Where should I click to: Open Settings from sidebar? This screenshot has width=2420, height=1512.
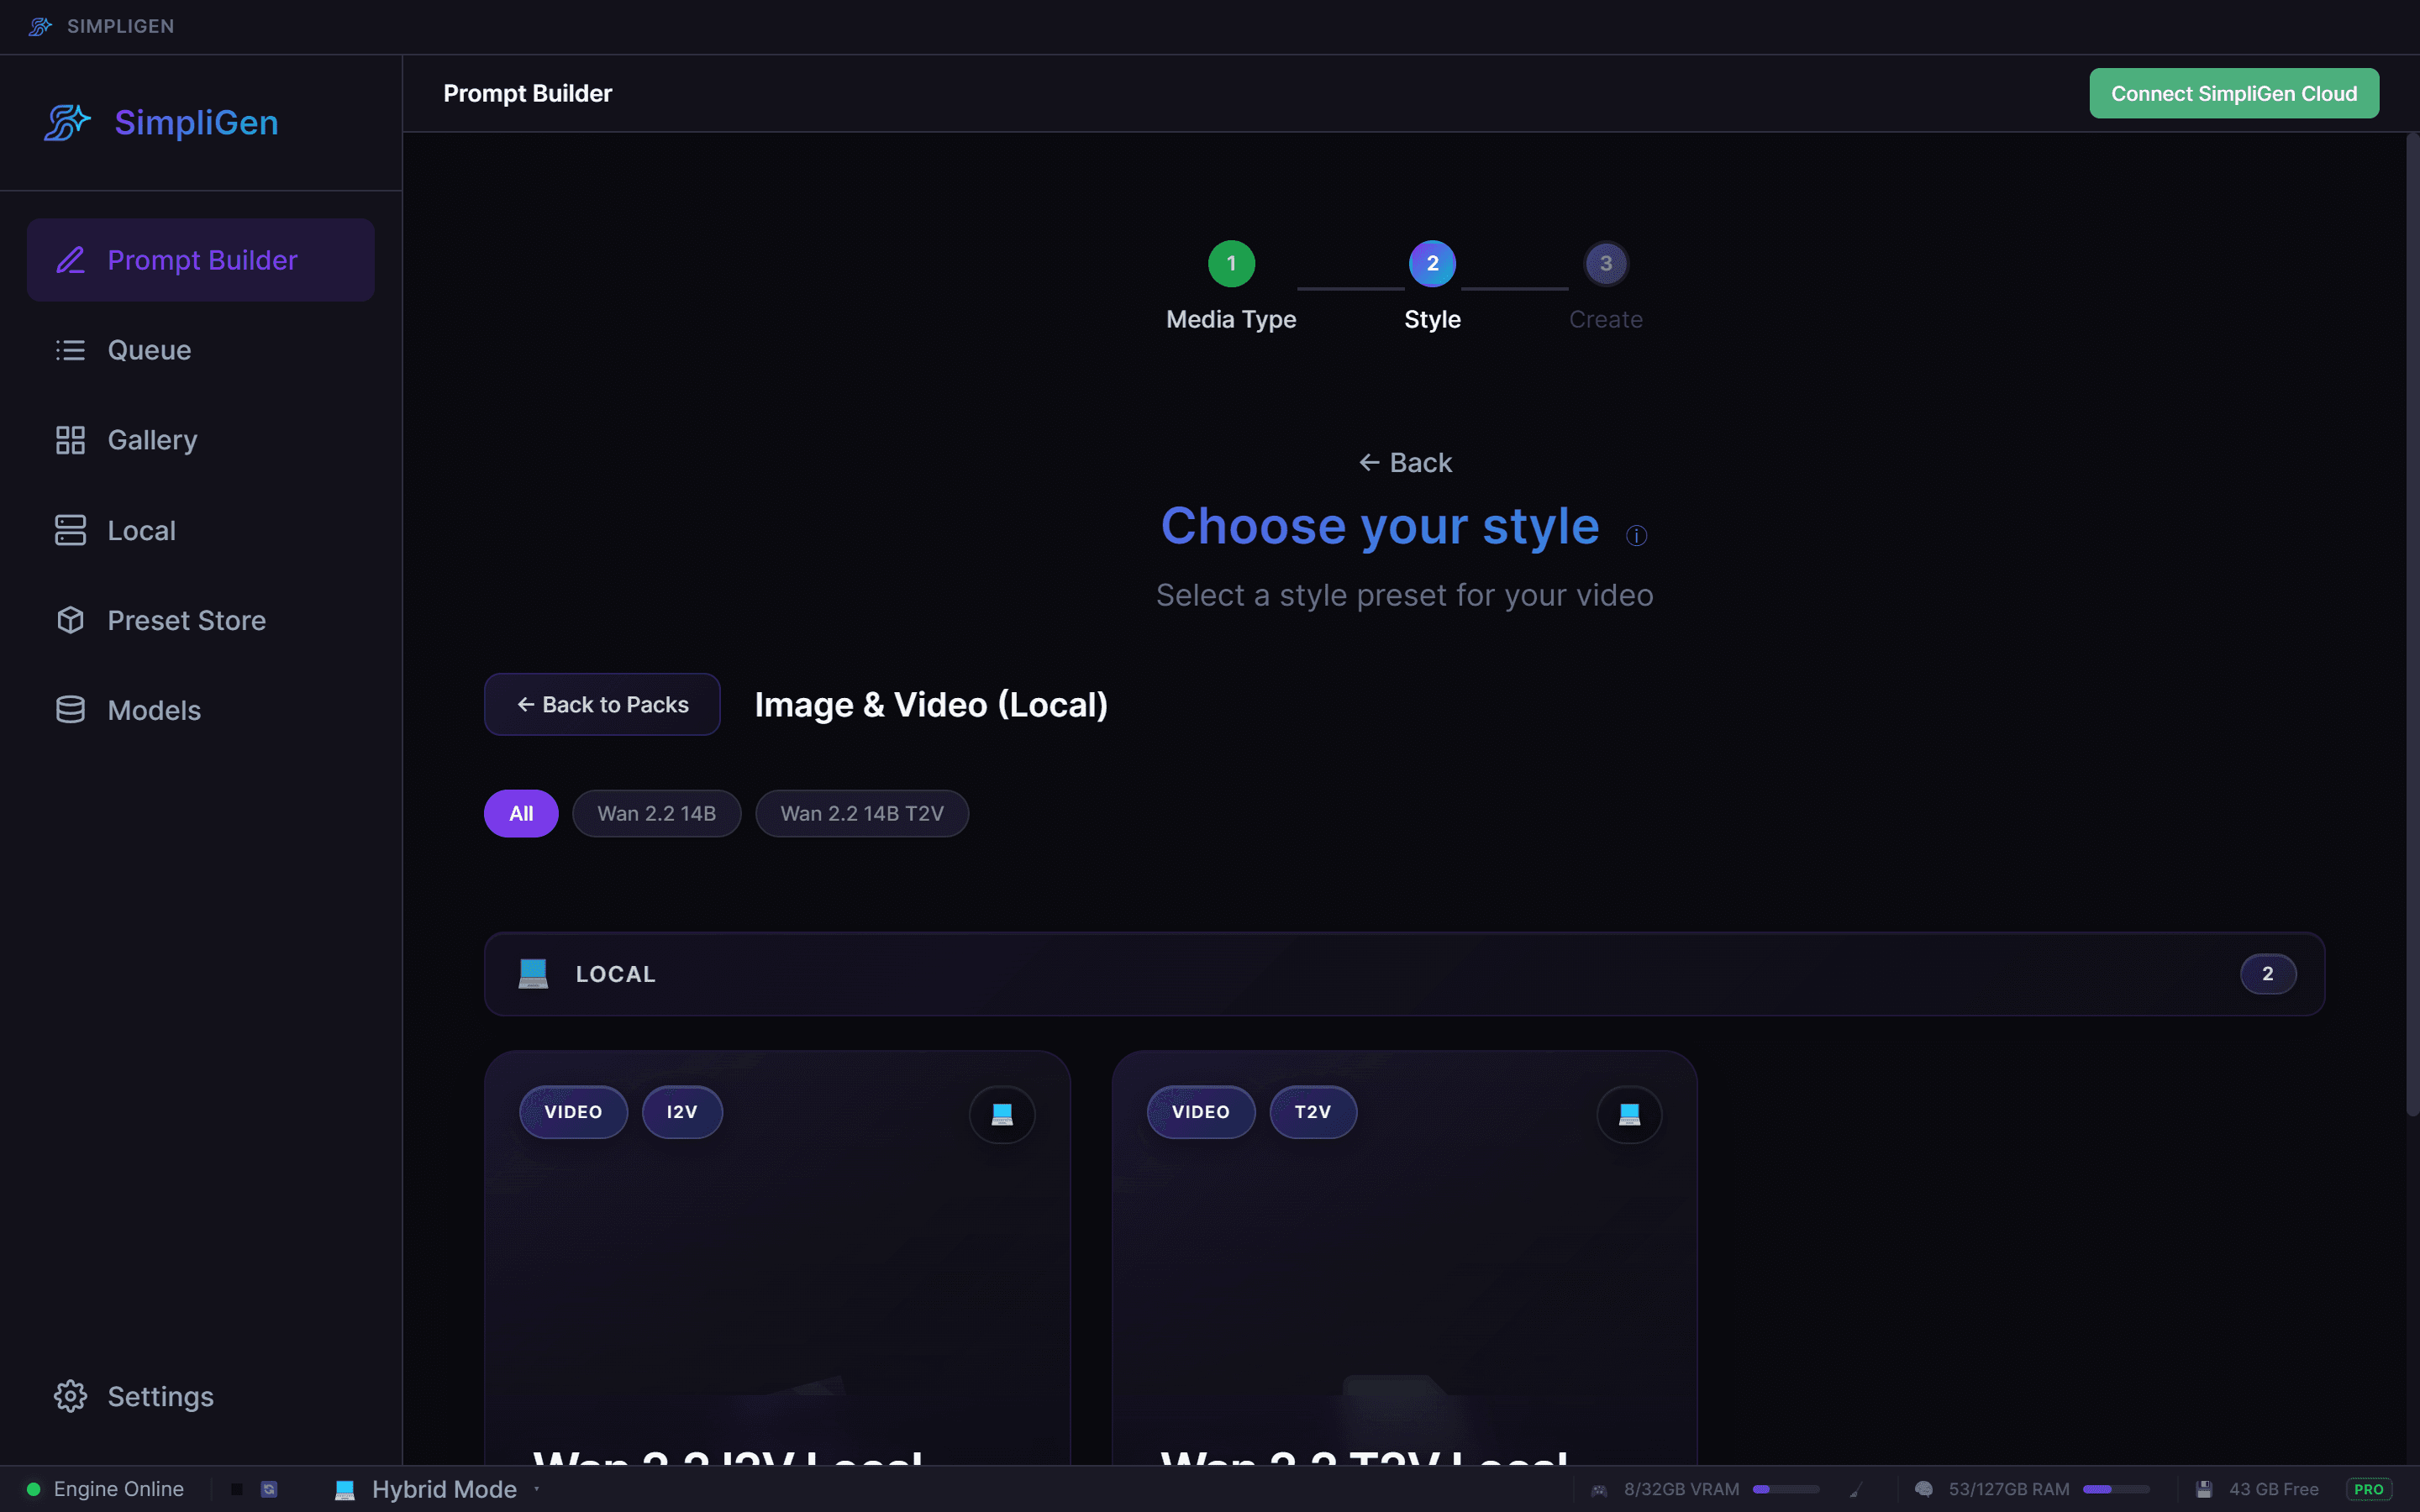[201, 1396]
